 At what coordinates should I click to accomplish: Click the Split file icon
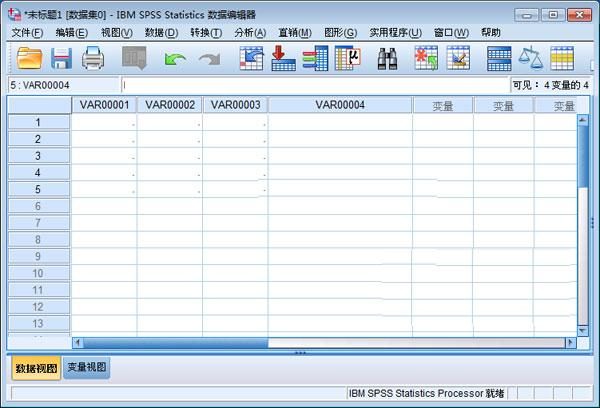(x=499, y=58)
